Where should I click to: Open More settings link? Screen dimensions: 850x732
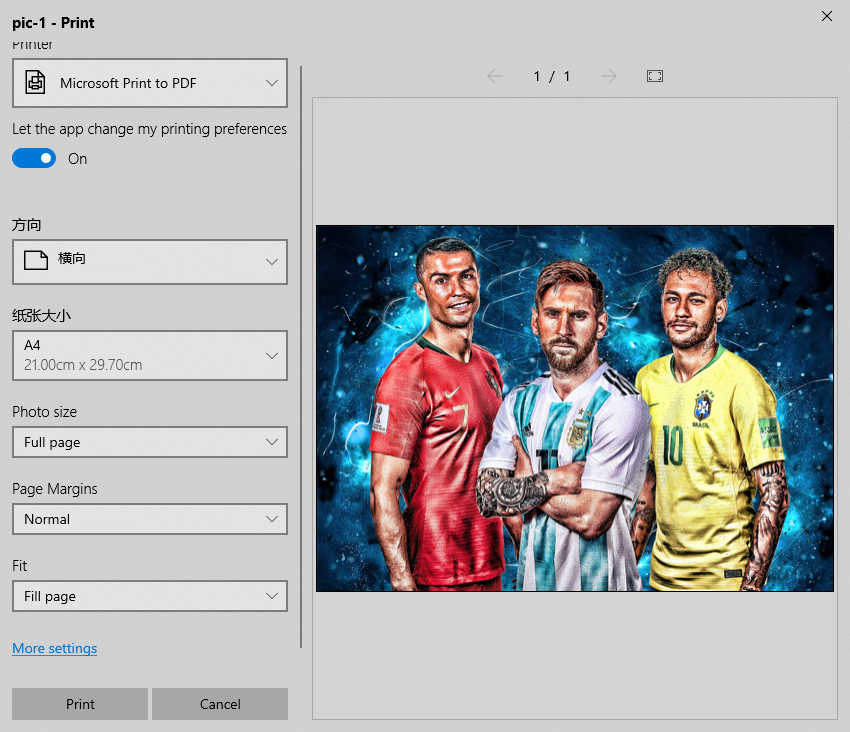pos(55,648)
